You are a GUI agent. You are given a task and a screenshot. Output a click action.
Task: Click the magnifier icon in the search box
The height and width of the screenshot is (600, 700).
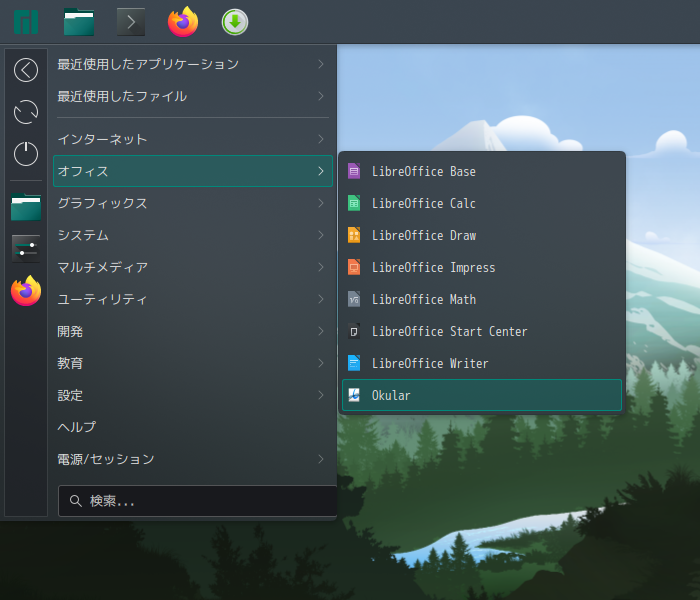pyautogui.click(x=75, y=501)
